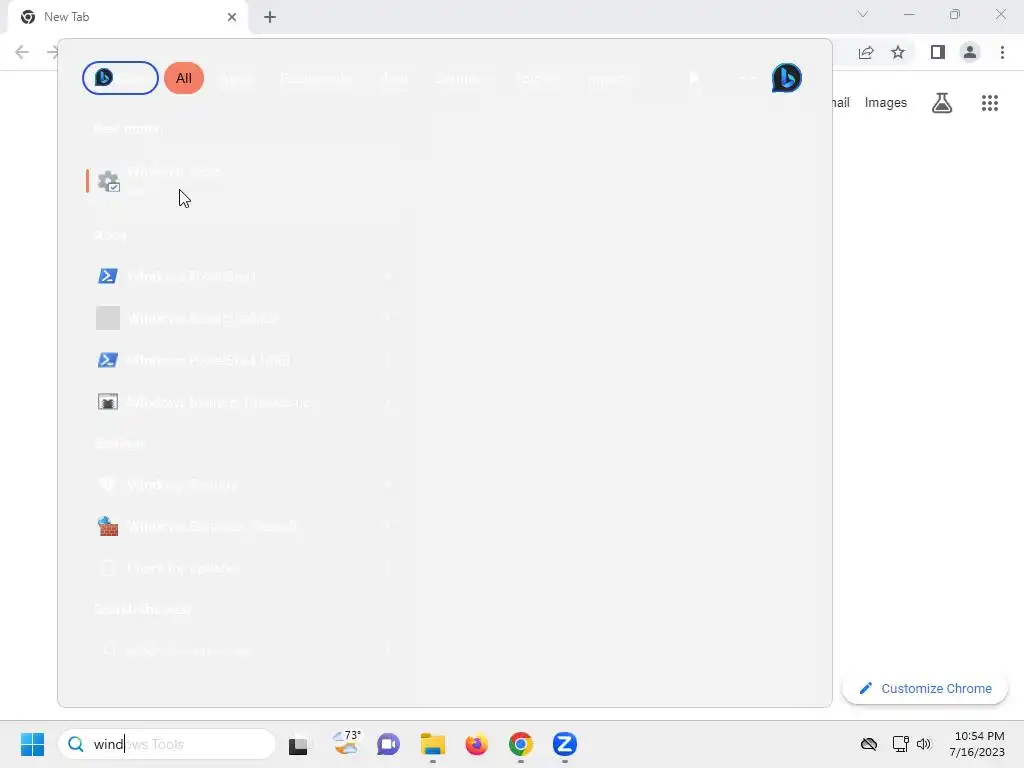Open a new Chrome tab
Screen dimensions: 1024x768
point(270,17)
